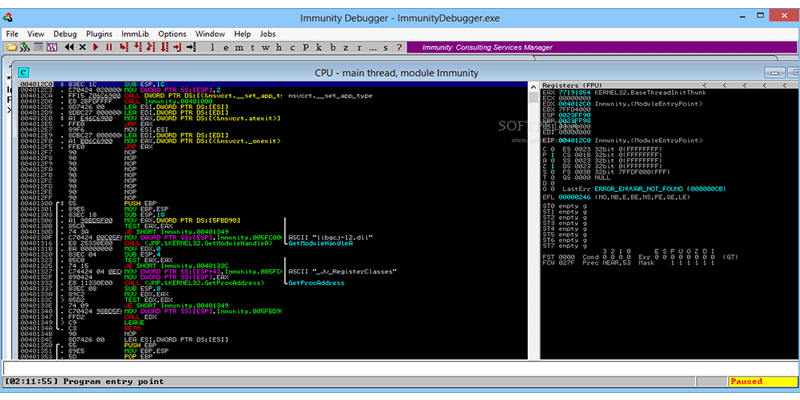Viewport: 800px width, 400px height.
Task: Open the File menu
Action: point(12,34)
